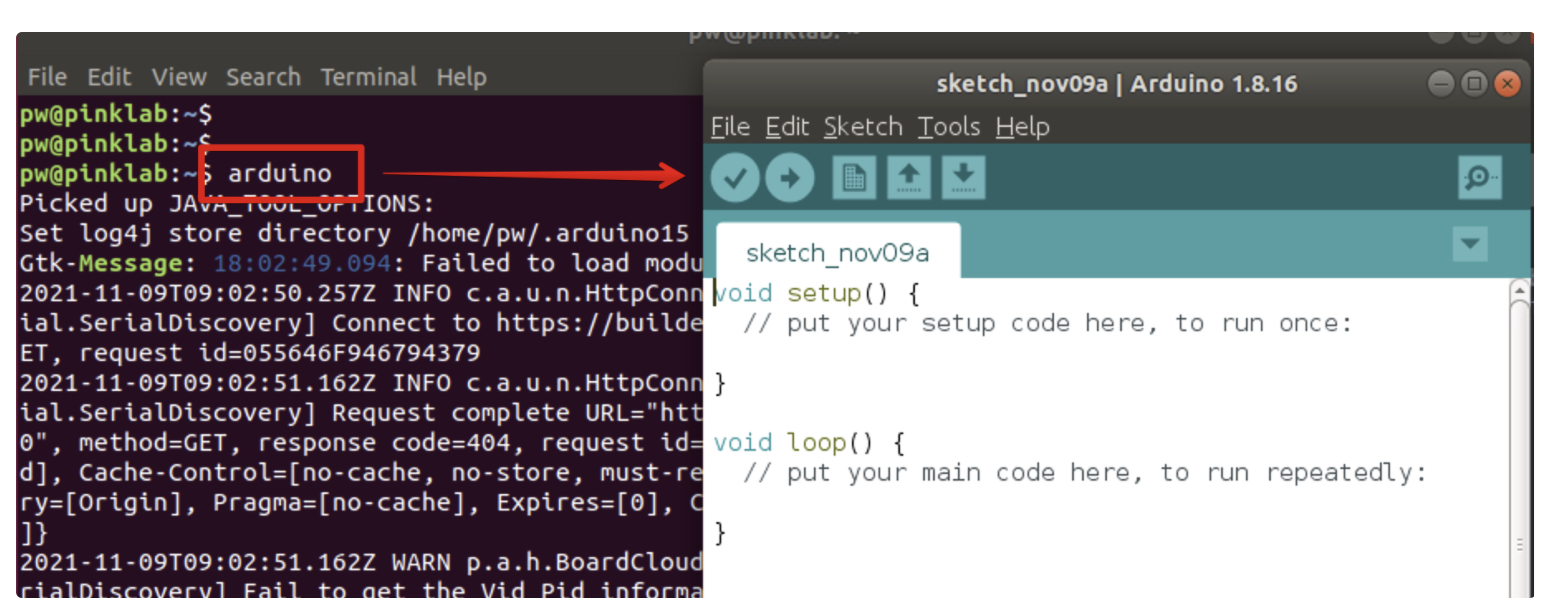Image resolution: width=1544 pixels, height=614 pixels.
Task: Open the terminal Search menu
Action: tap(263, 77)
